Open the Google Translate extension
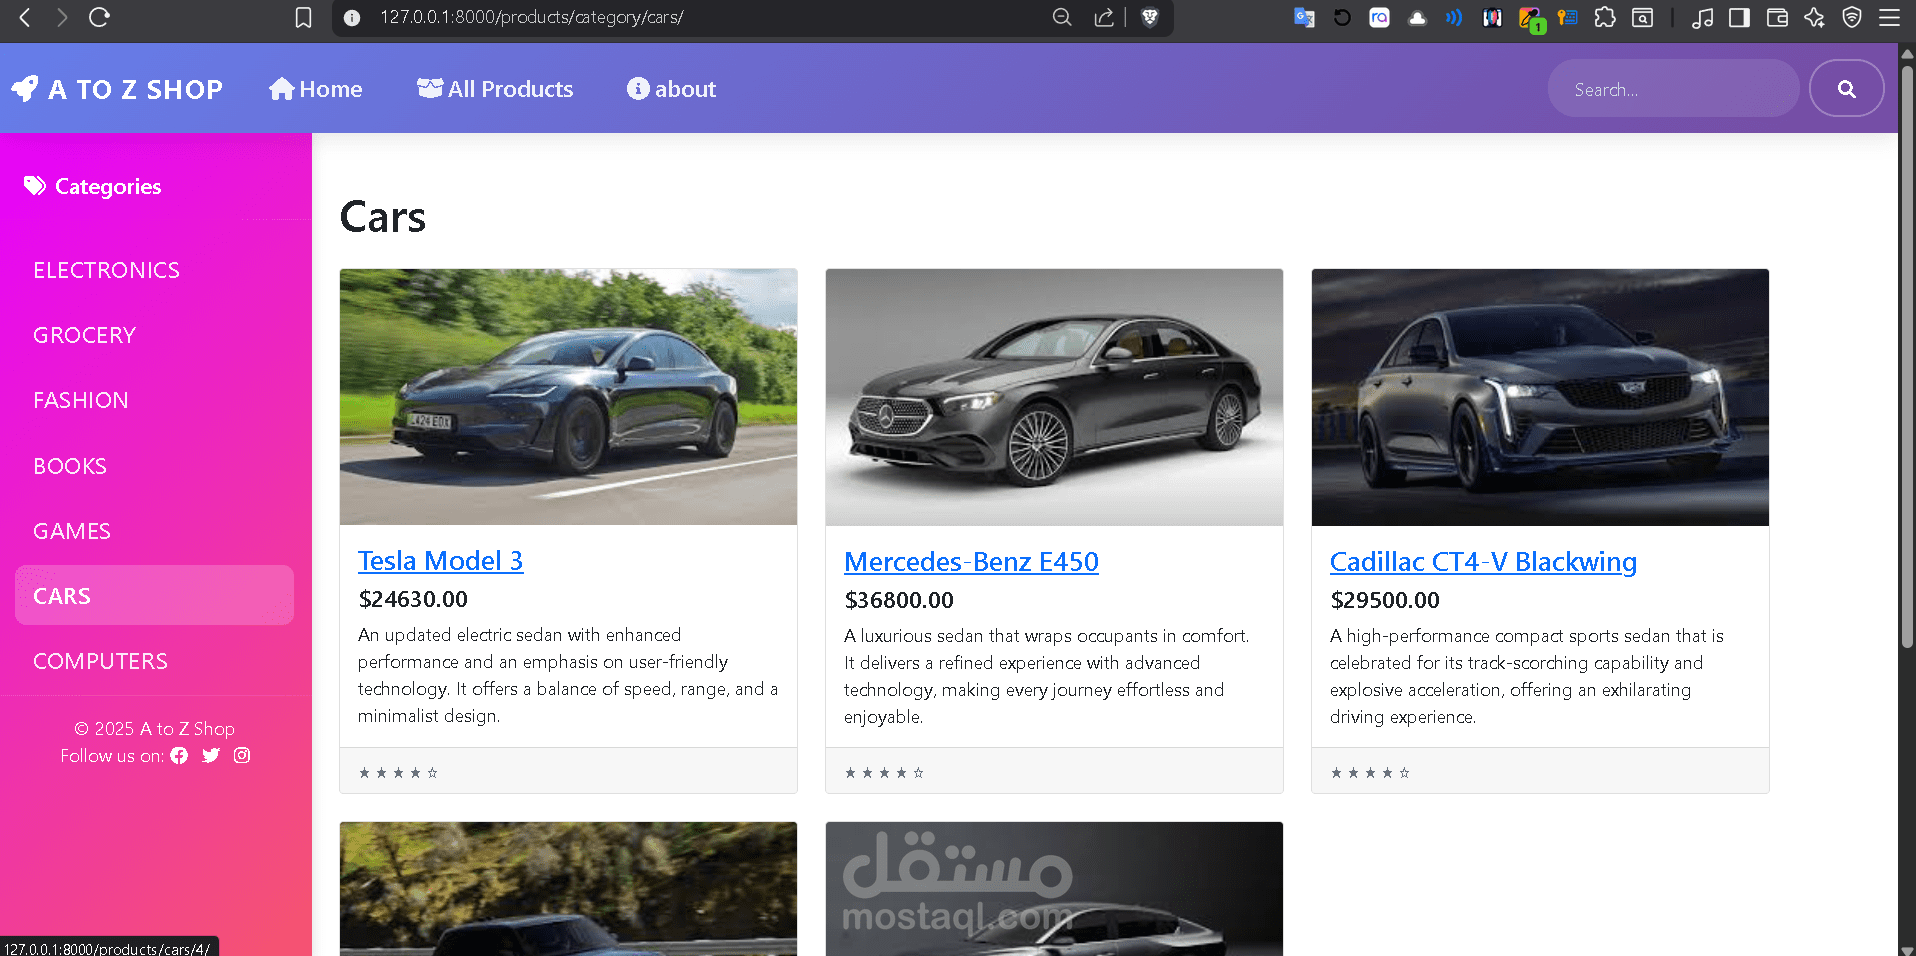Viewport: 1916px width, 956px height. 1304,17
